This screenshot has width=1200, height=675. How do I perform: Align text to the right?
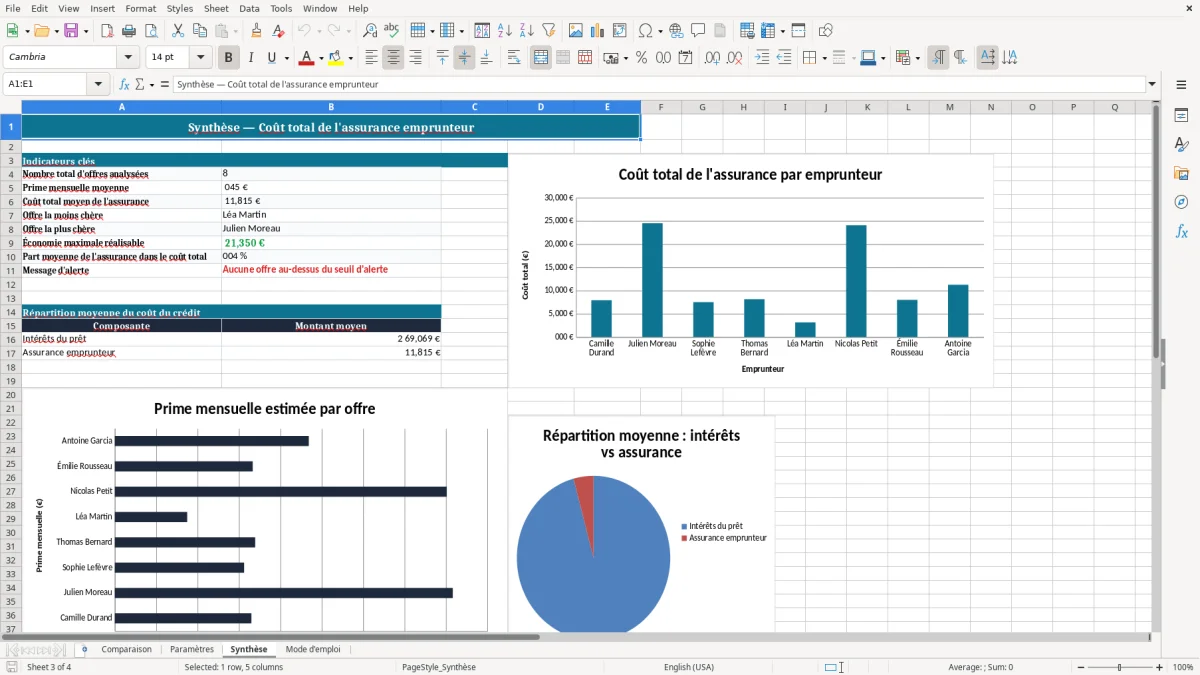(416, 58)
